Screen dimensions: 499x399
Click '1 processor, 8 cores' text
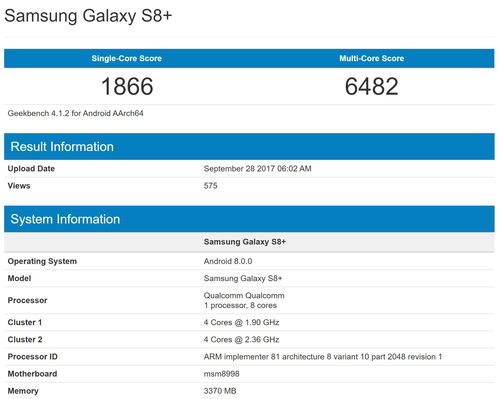pyautogui.click(x=240, y=305)
